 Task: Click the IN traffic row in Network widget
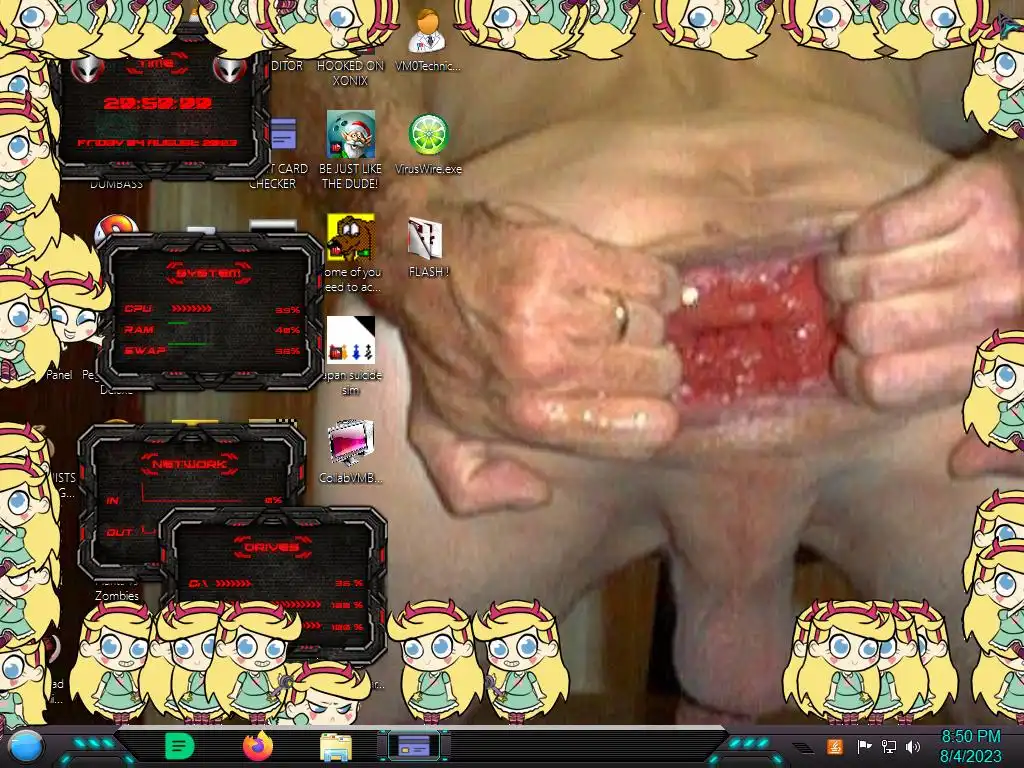tap(194, 500)
